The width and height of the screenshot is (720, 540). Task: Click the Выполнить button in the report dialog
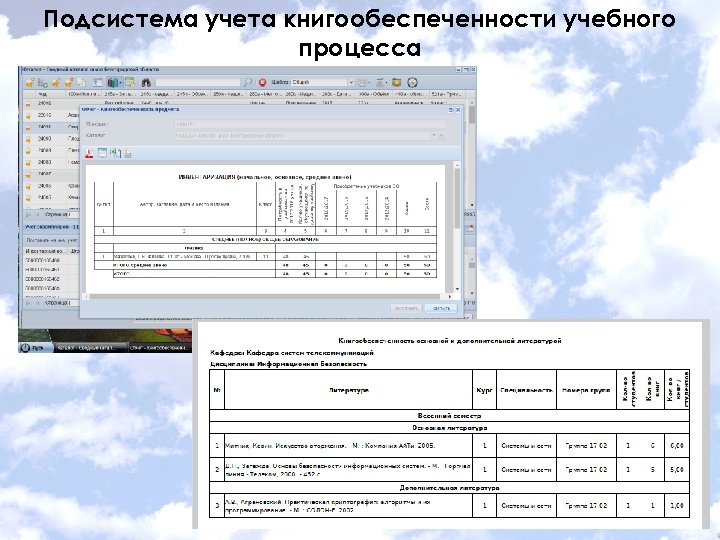click(406, 309)
